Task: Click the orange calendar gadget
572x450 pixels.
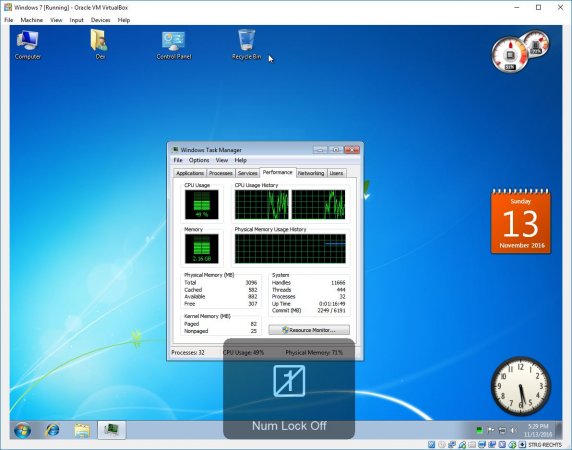Action: coord(521,221)
